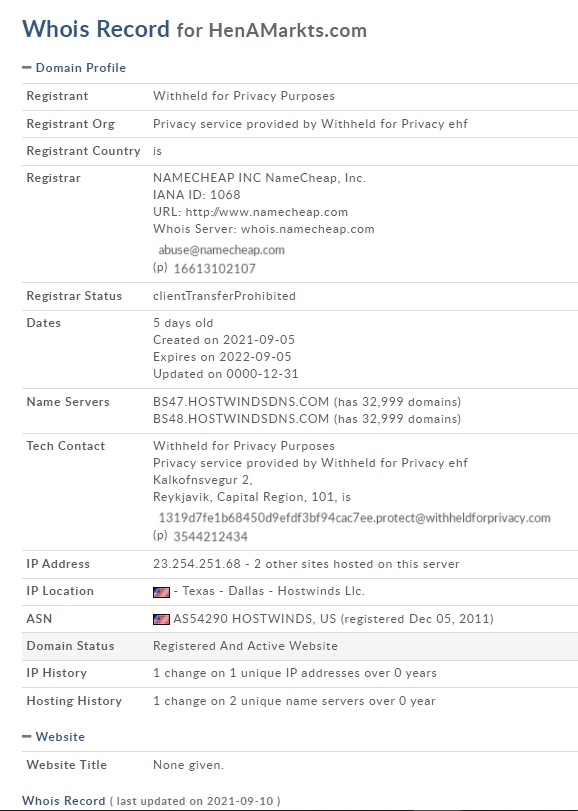
Task: Click the withheldforprivacy.com protect email
Action: click(x=354, y=518)
